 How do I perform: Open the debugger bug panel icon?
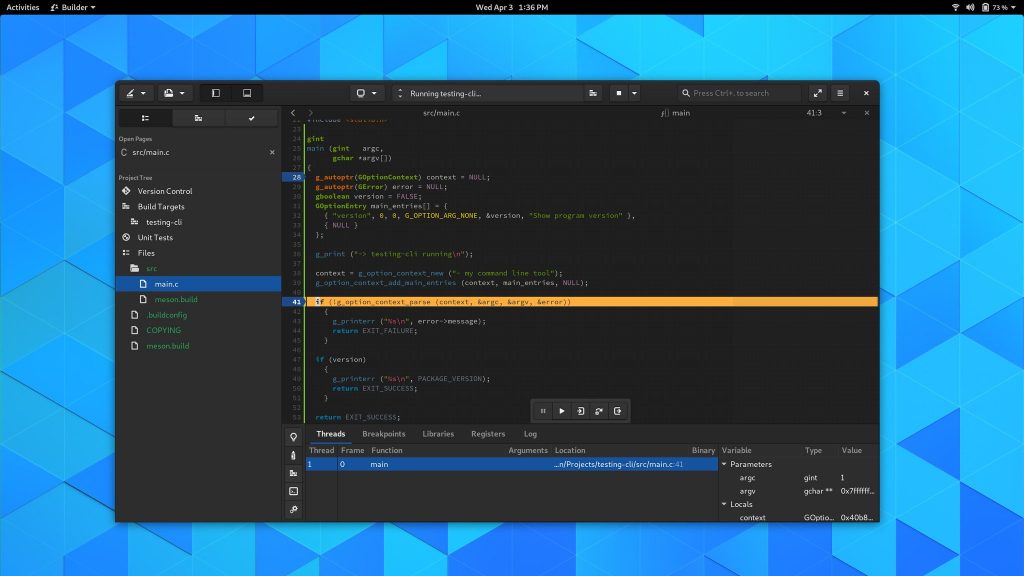click(294, 455)
